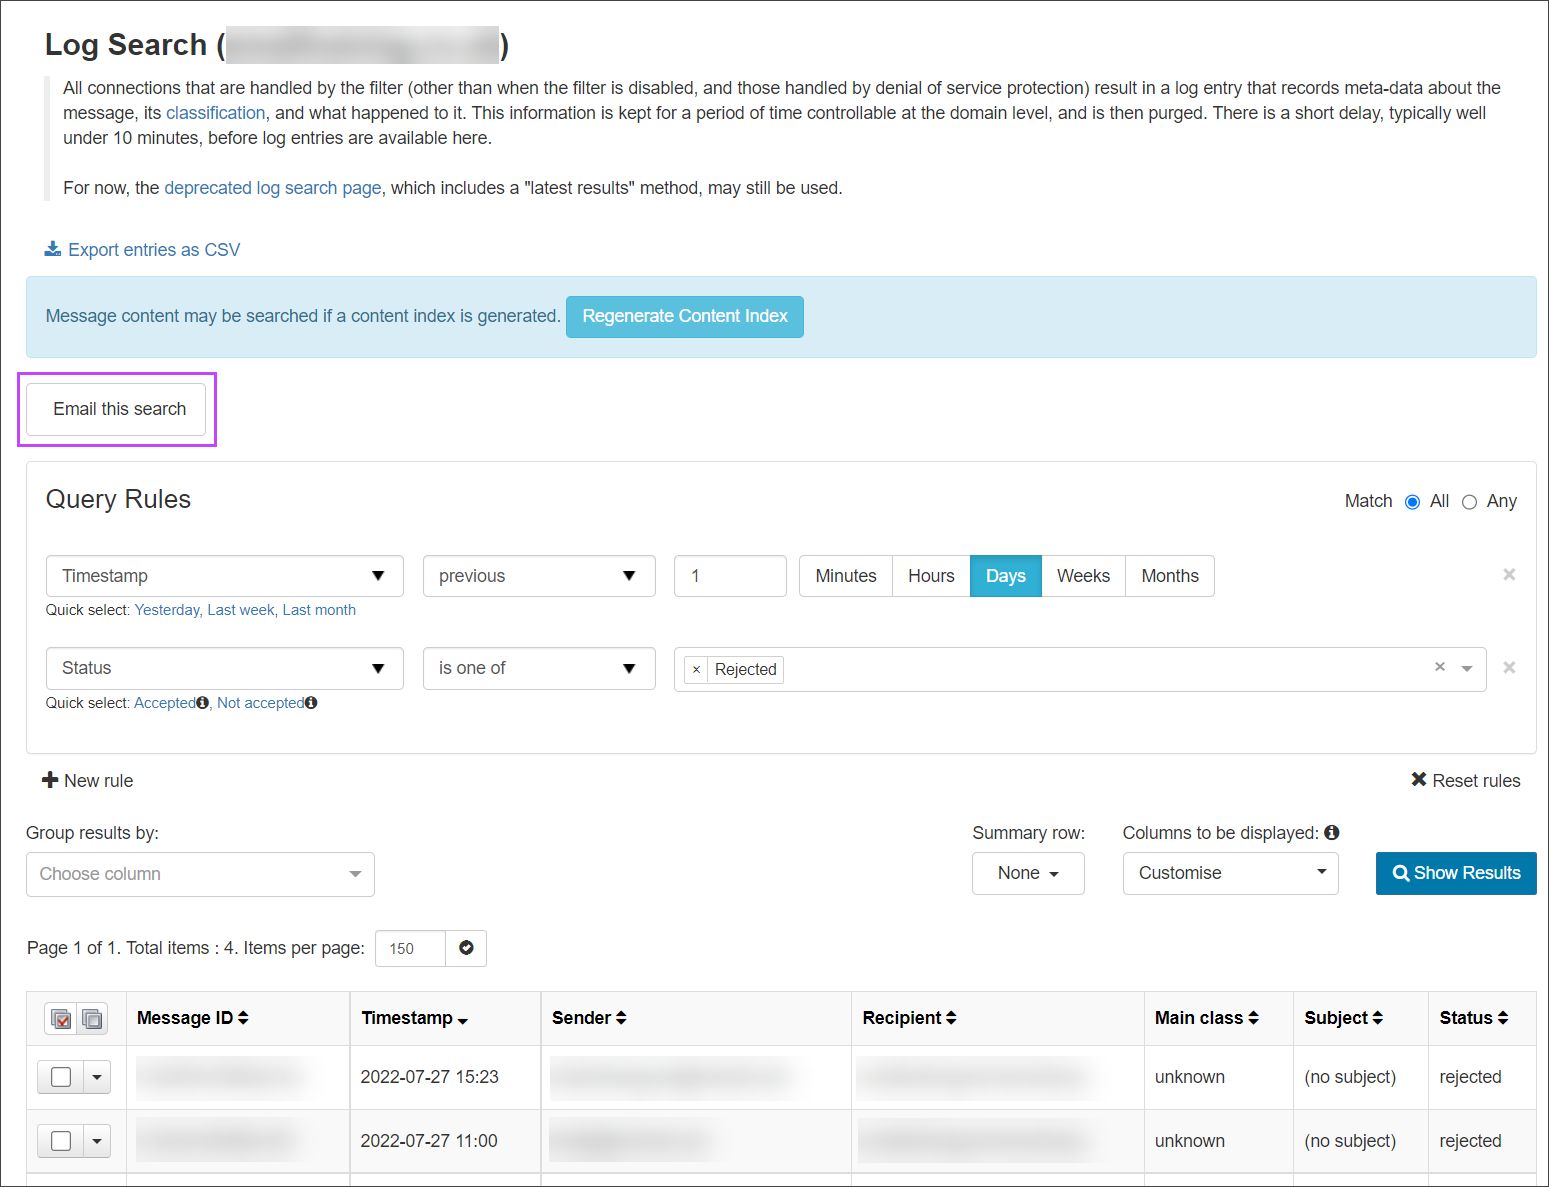Viewport: 1549px width, 1187px height.
Task: Open the deprecated log search page link
Action: click(x=272, y=188)
